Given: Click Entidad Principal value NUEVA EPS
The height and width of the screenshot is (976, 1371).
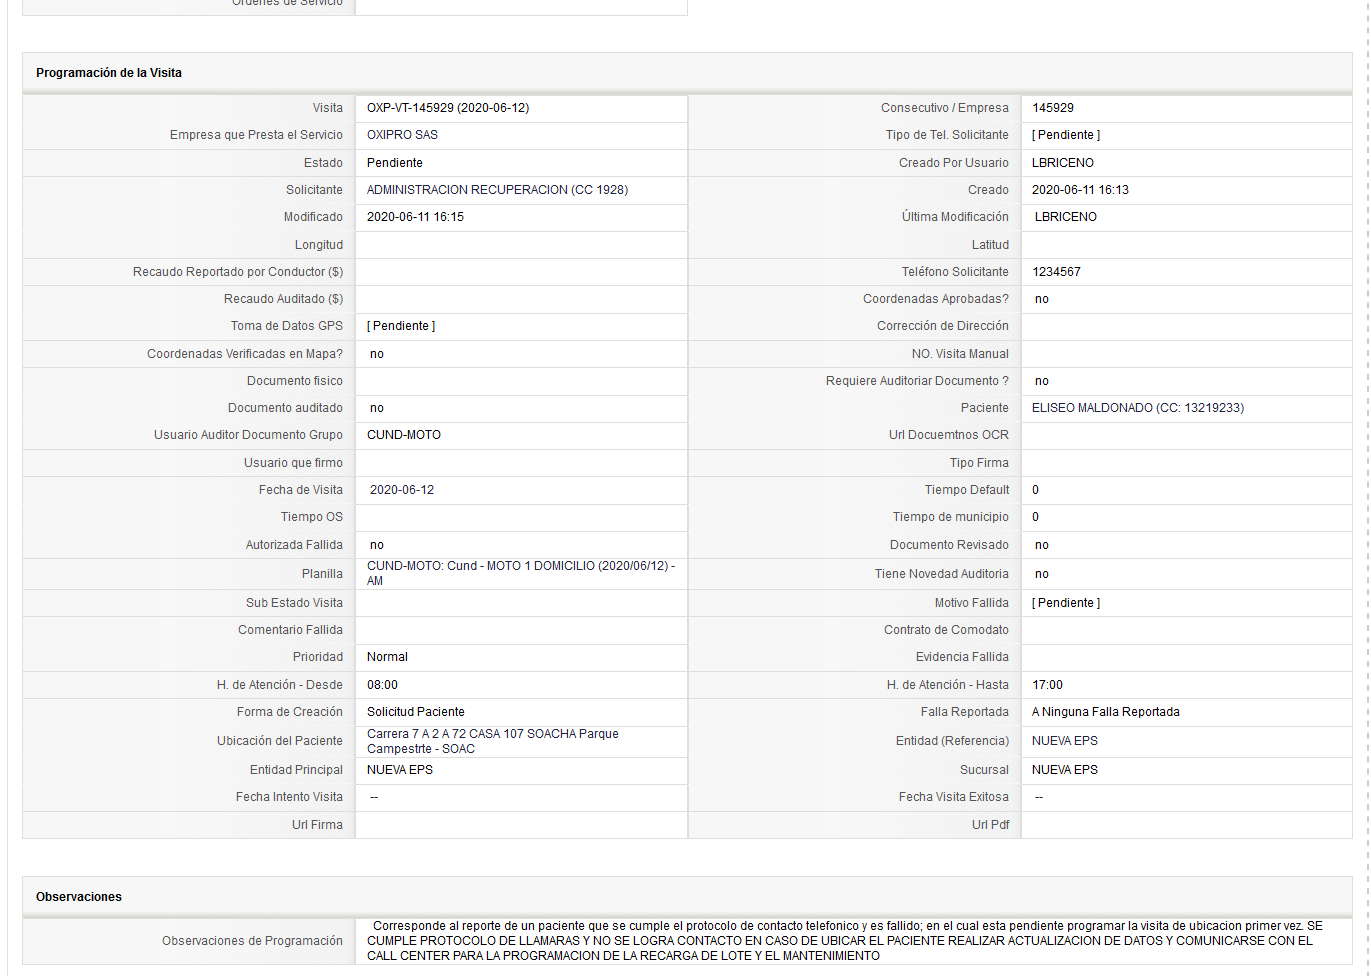Looking at the screenshot, I should 400,770.
